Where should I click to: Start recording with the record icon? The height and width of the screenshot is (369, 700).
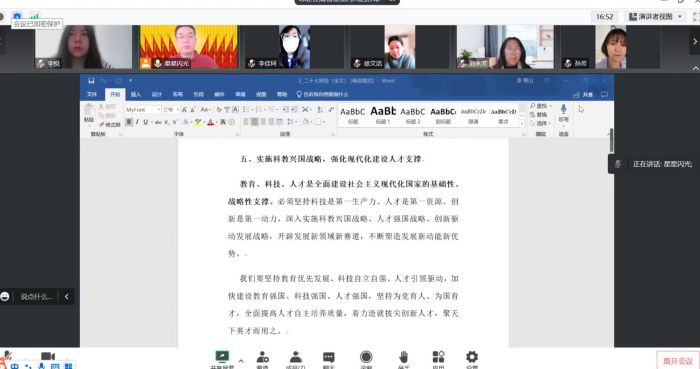coord(366,357)
